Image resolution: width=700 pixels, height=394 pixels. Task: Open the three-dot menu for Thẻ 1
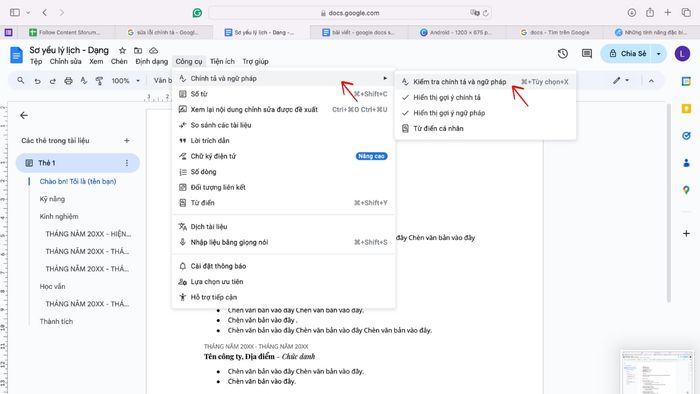[127, 163]
